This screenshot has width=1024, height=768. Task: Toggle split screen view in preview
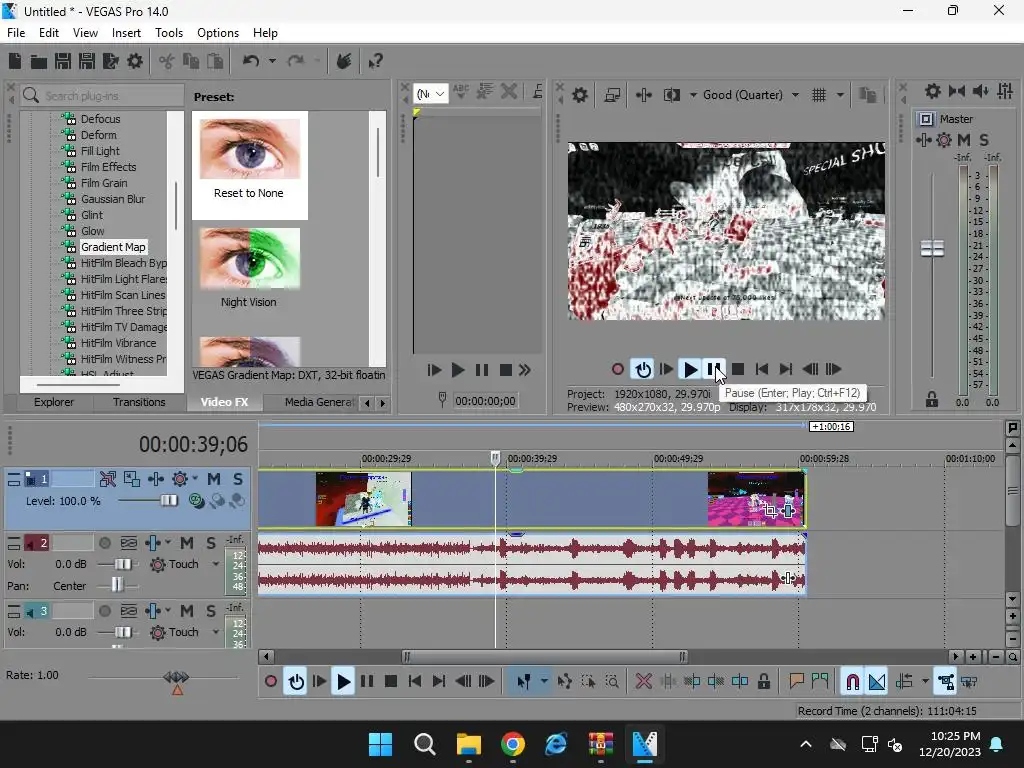(x=671, y=95)
